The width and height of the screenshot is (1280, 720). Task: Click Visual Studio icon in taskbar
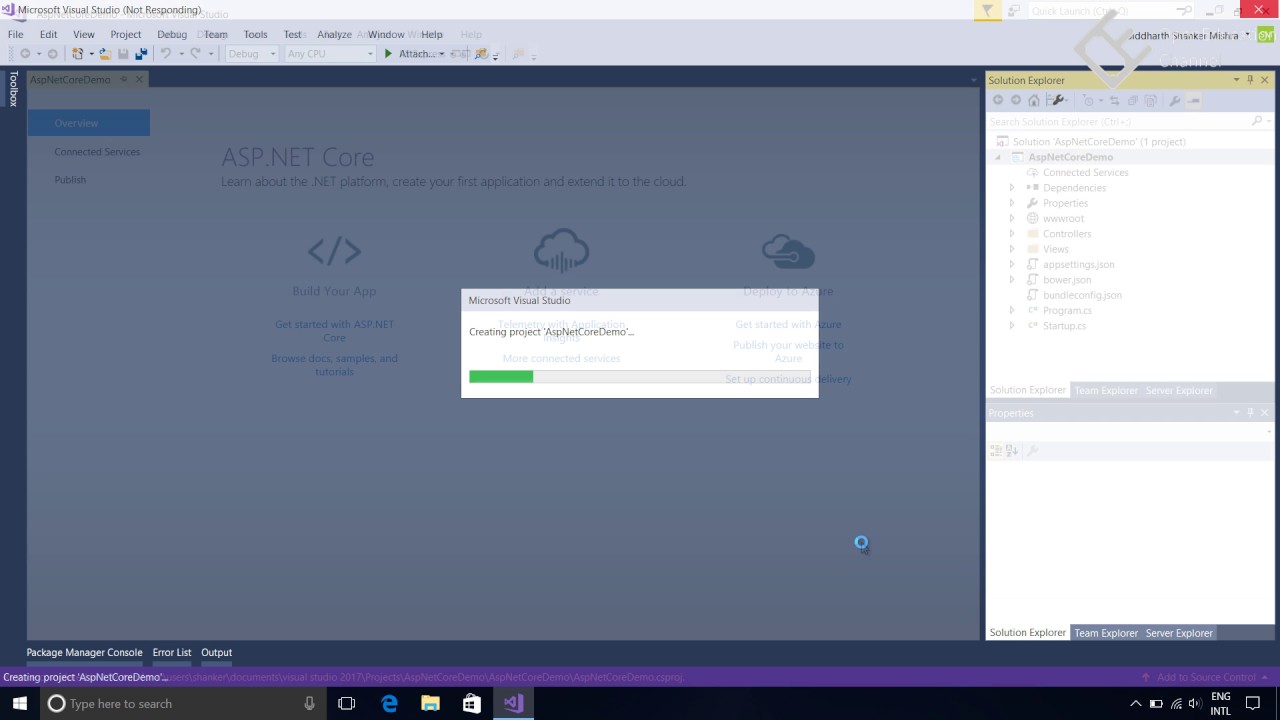(x=513, y=703)
